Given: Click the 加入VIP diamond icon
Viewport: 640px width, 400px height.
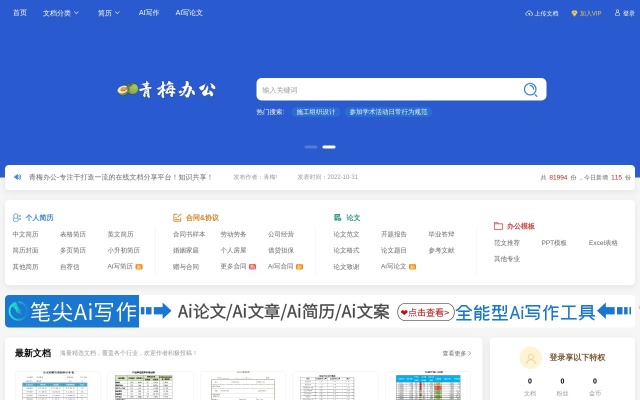Looking at the screenshot, I should [574, 13].
